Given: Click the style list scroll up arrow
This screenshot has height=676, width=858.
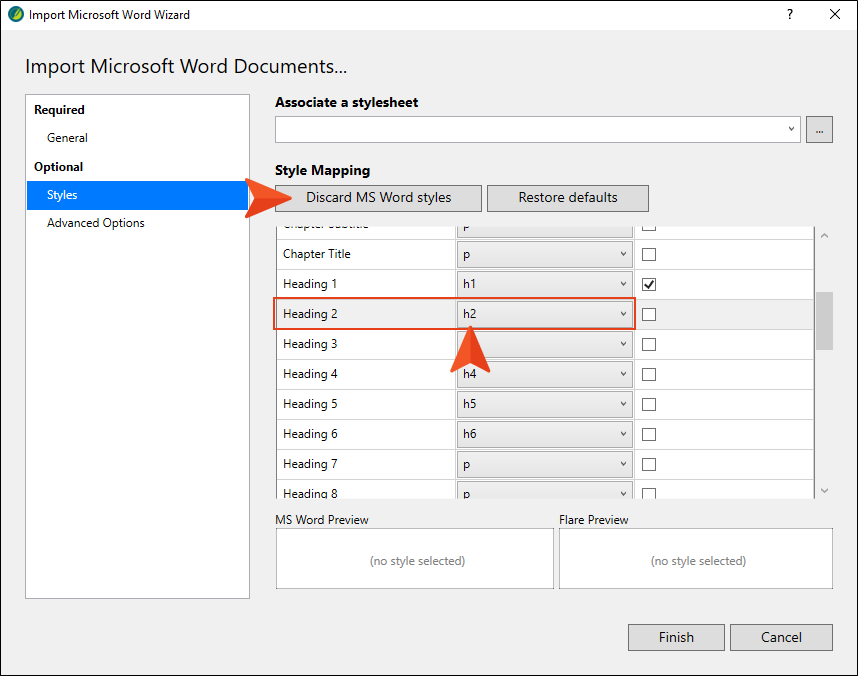Looking at the screenshot, I should (x=825, y=236).
